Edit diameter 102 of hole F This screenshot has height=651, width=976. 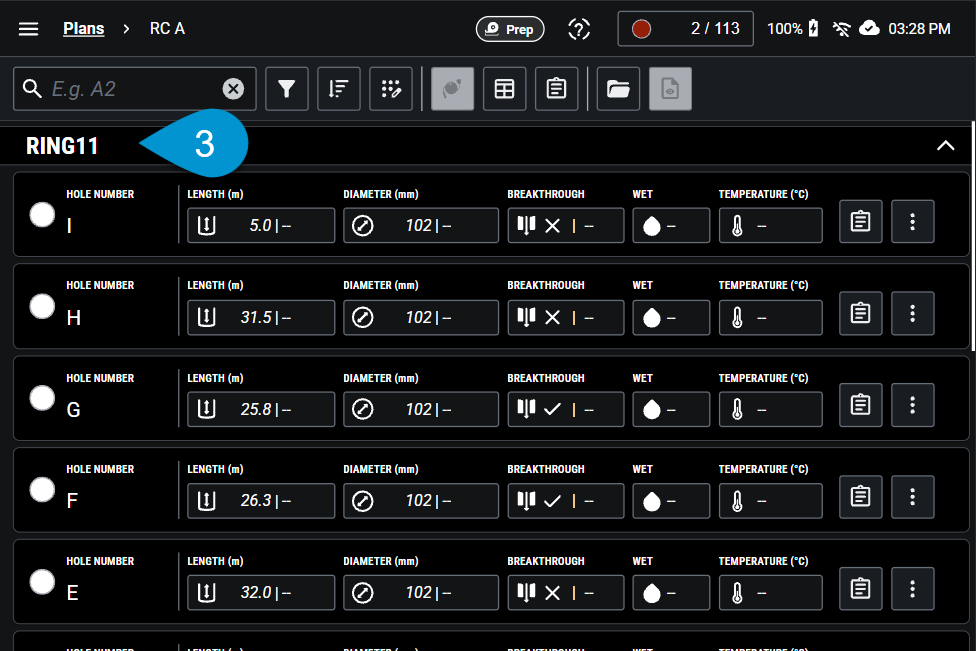pyautogui.click(x=421, y=500)
